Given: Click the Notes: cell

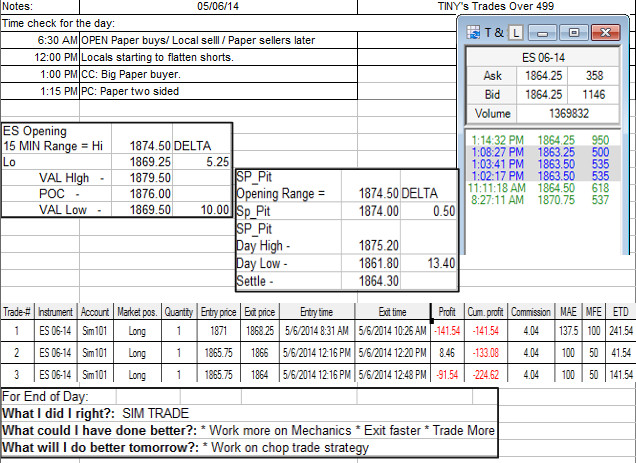Looking at the screenshot, I should (x=40, y=6).
